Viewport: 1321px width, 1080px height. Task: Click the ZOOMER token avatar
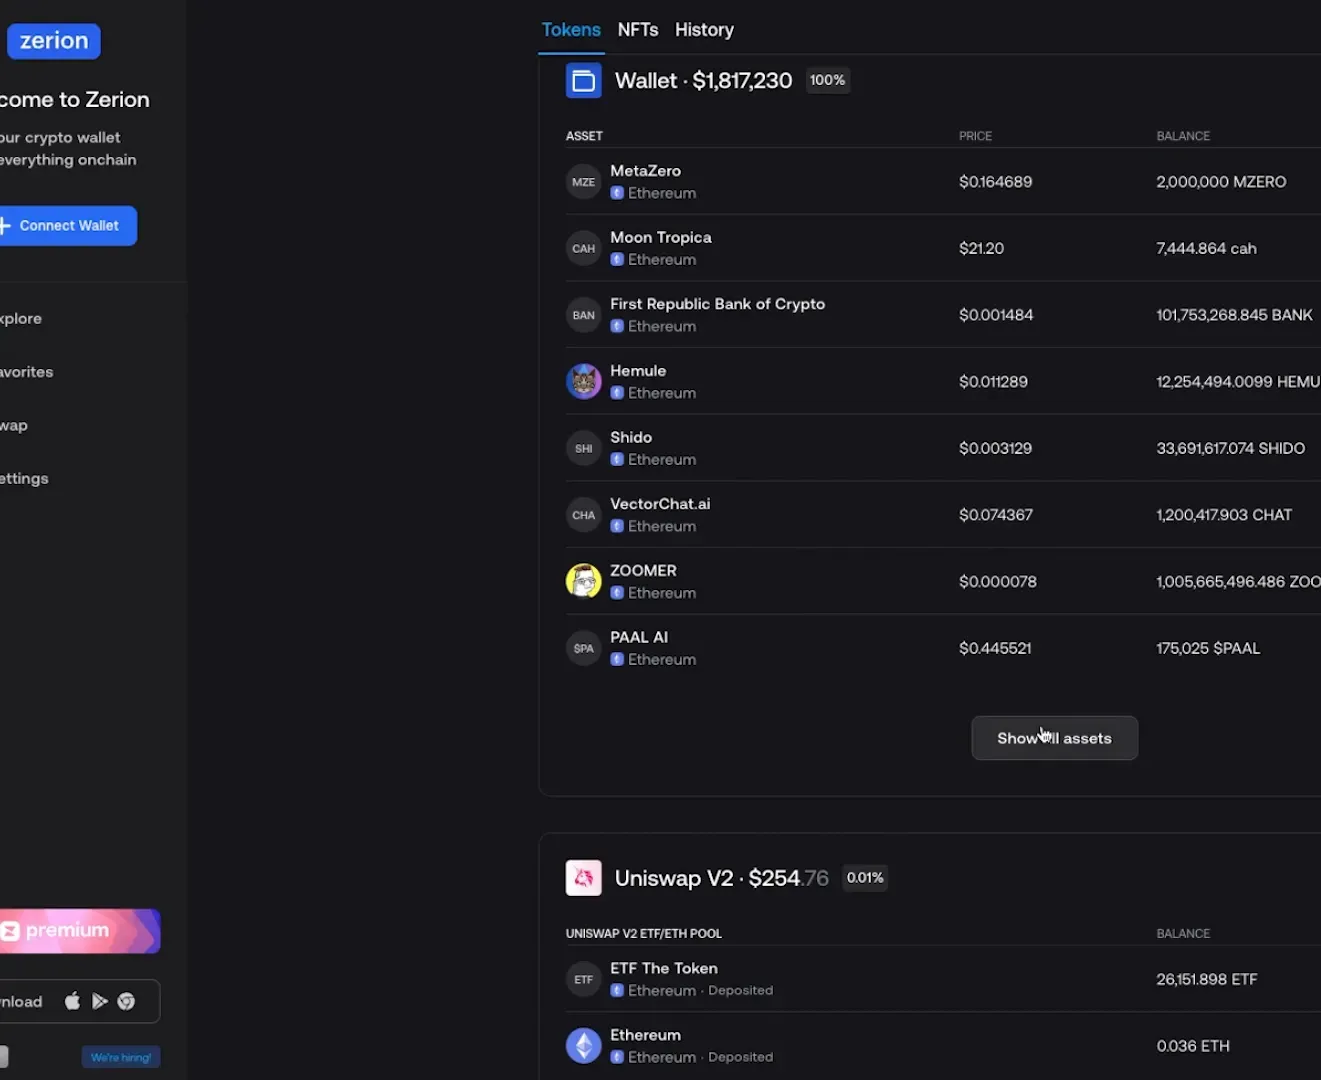[584, 581]
